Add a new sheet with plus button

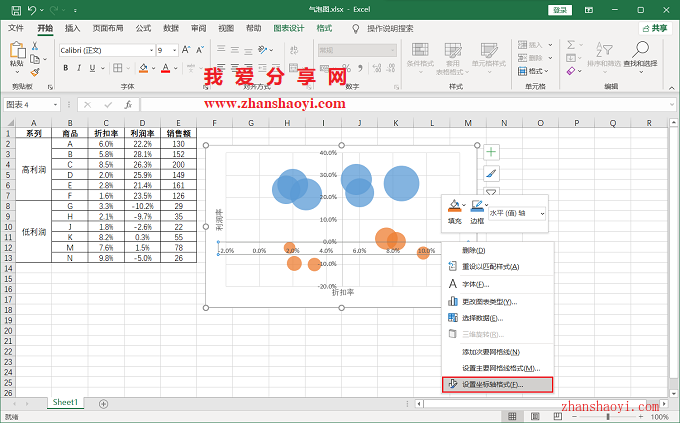coord(103,404)
